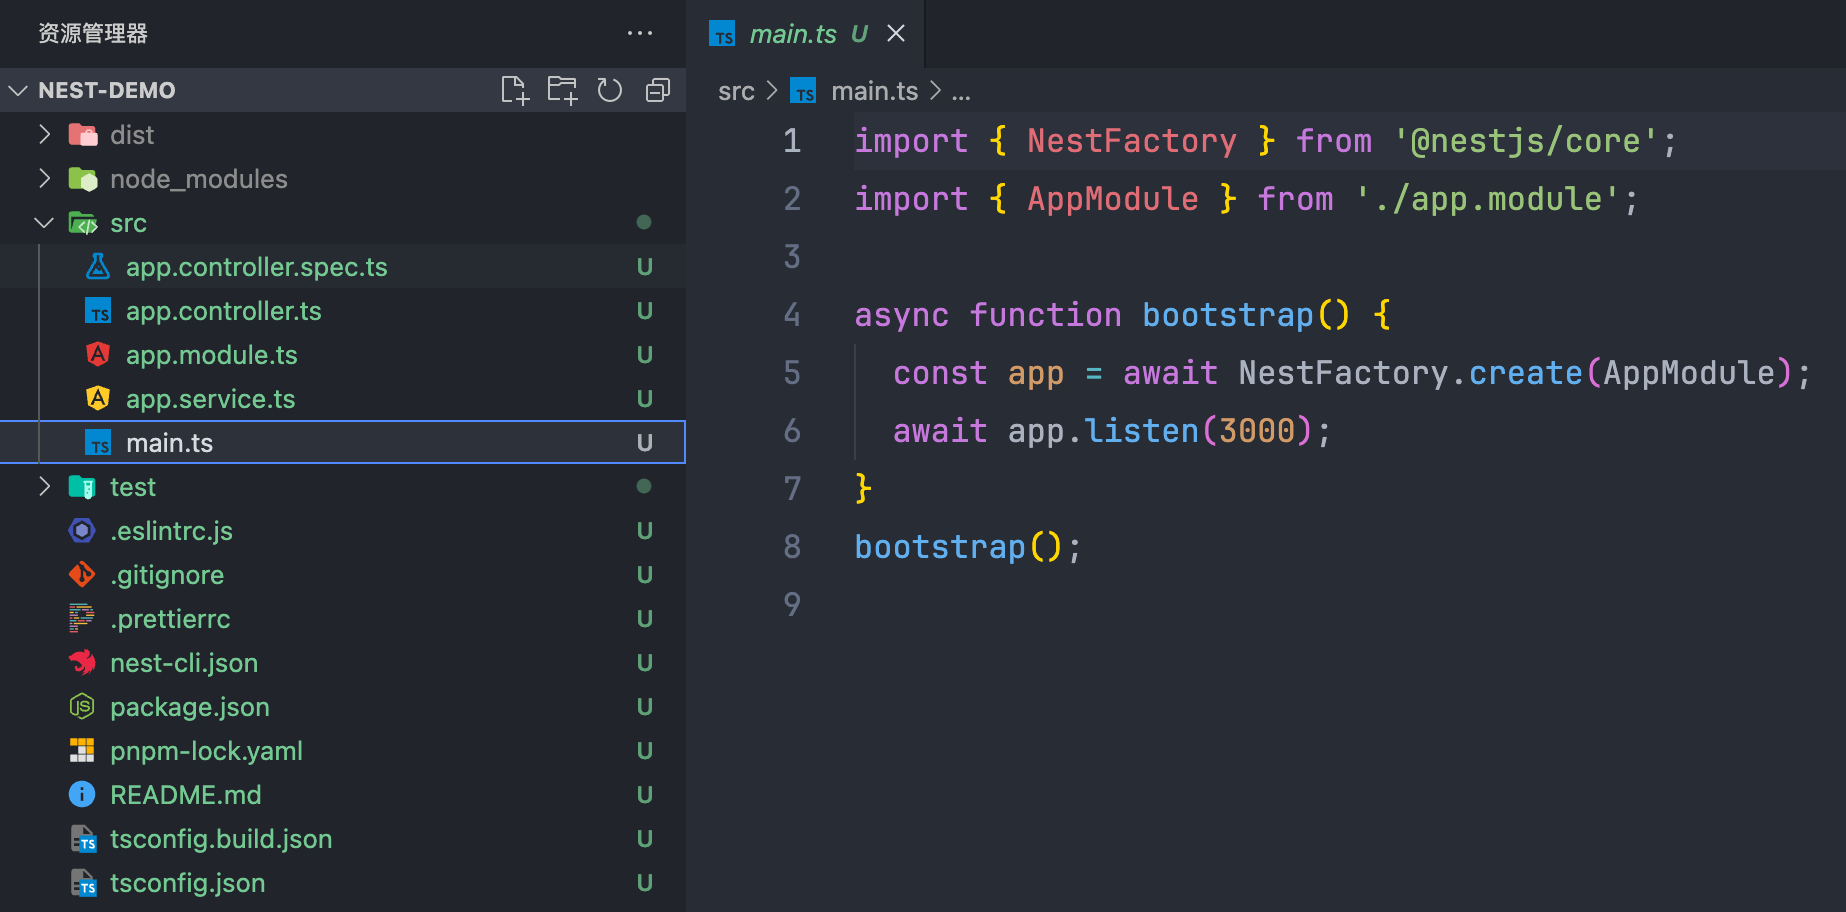Click the node_modules folder icon
Viewport: 1846px width, 912px height.
(82, 178)
